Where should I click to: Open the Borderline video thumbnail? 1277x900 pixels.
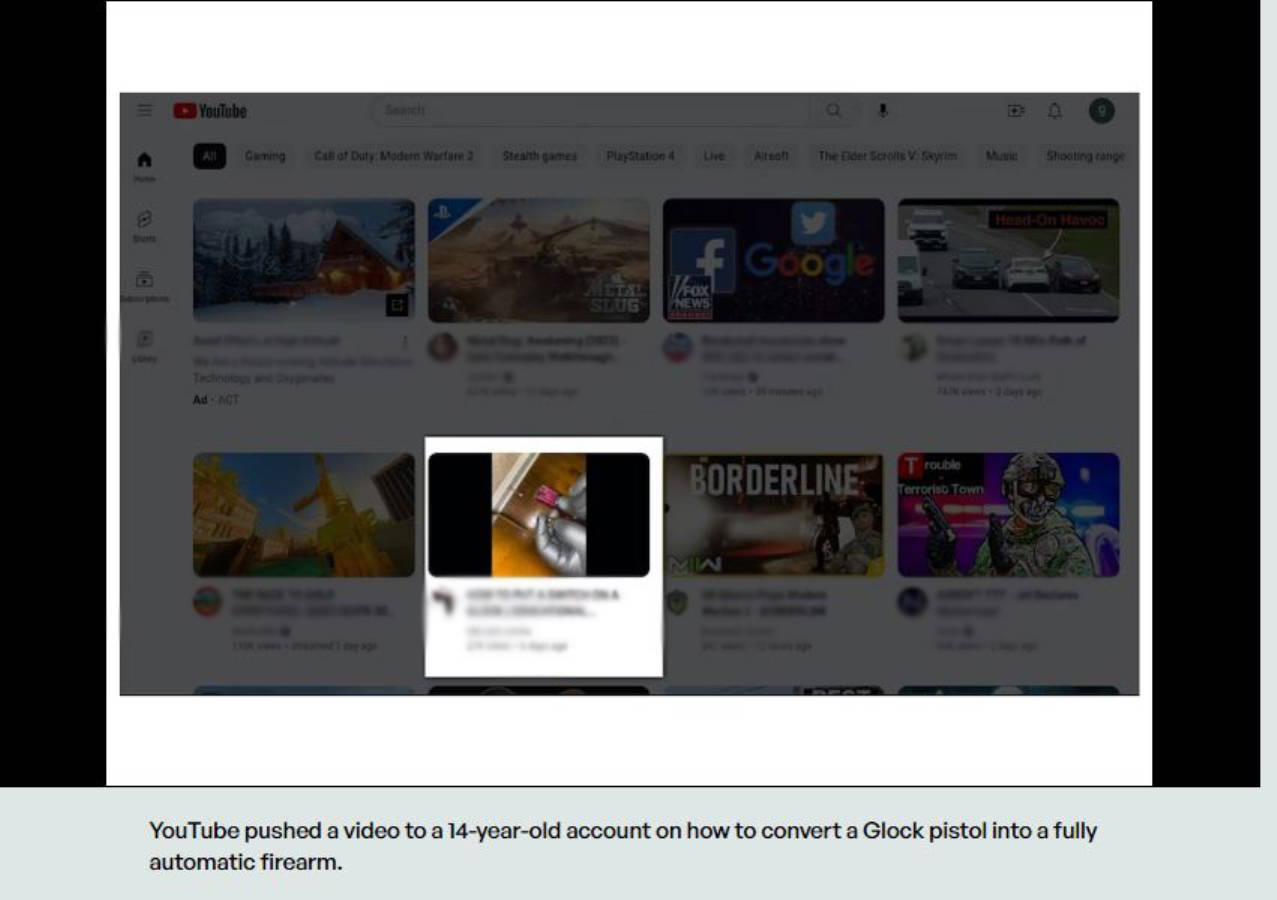pos(773,515)
